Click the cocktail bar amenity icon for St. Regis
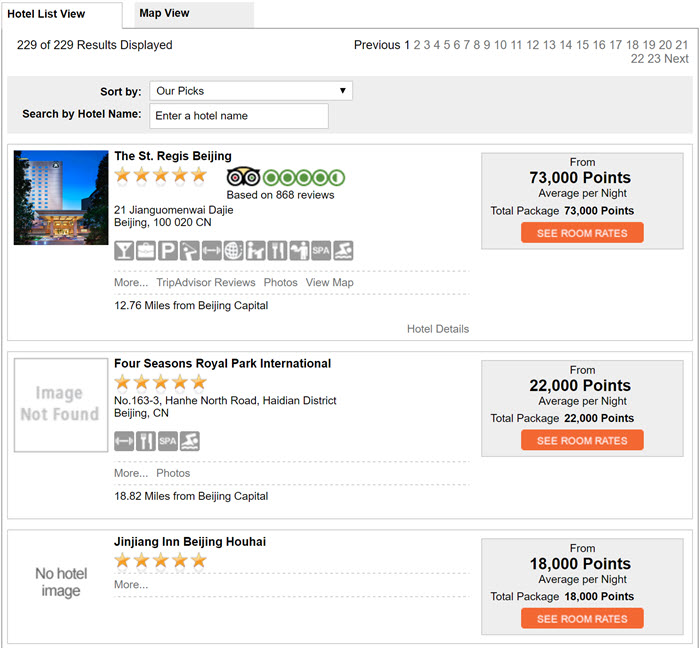 (124, 250)
